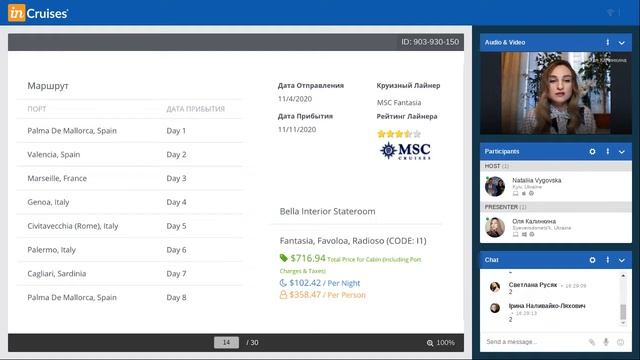Click the Send a message field

(534, 342)
